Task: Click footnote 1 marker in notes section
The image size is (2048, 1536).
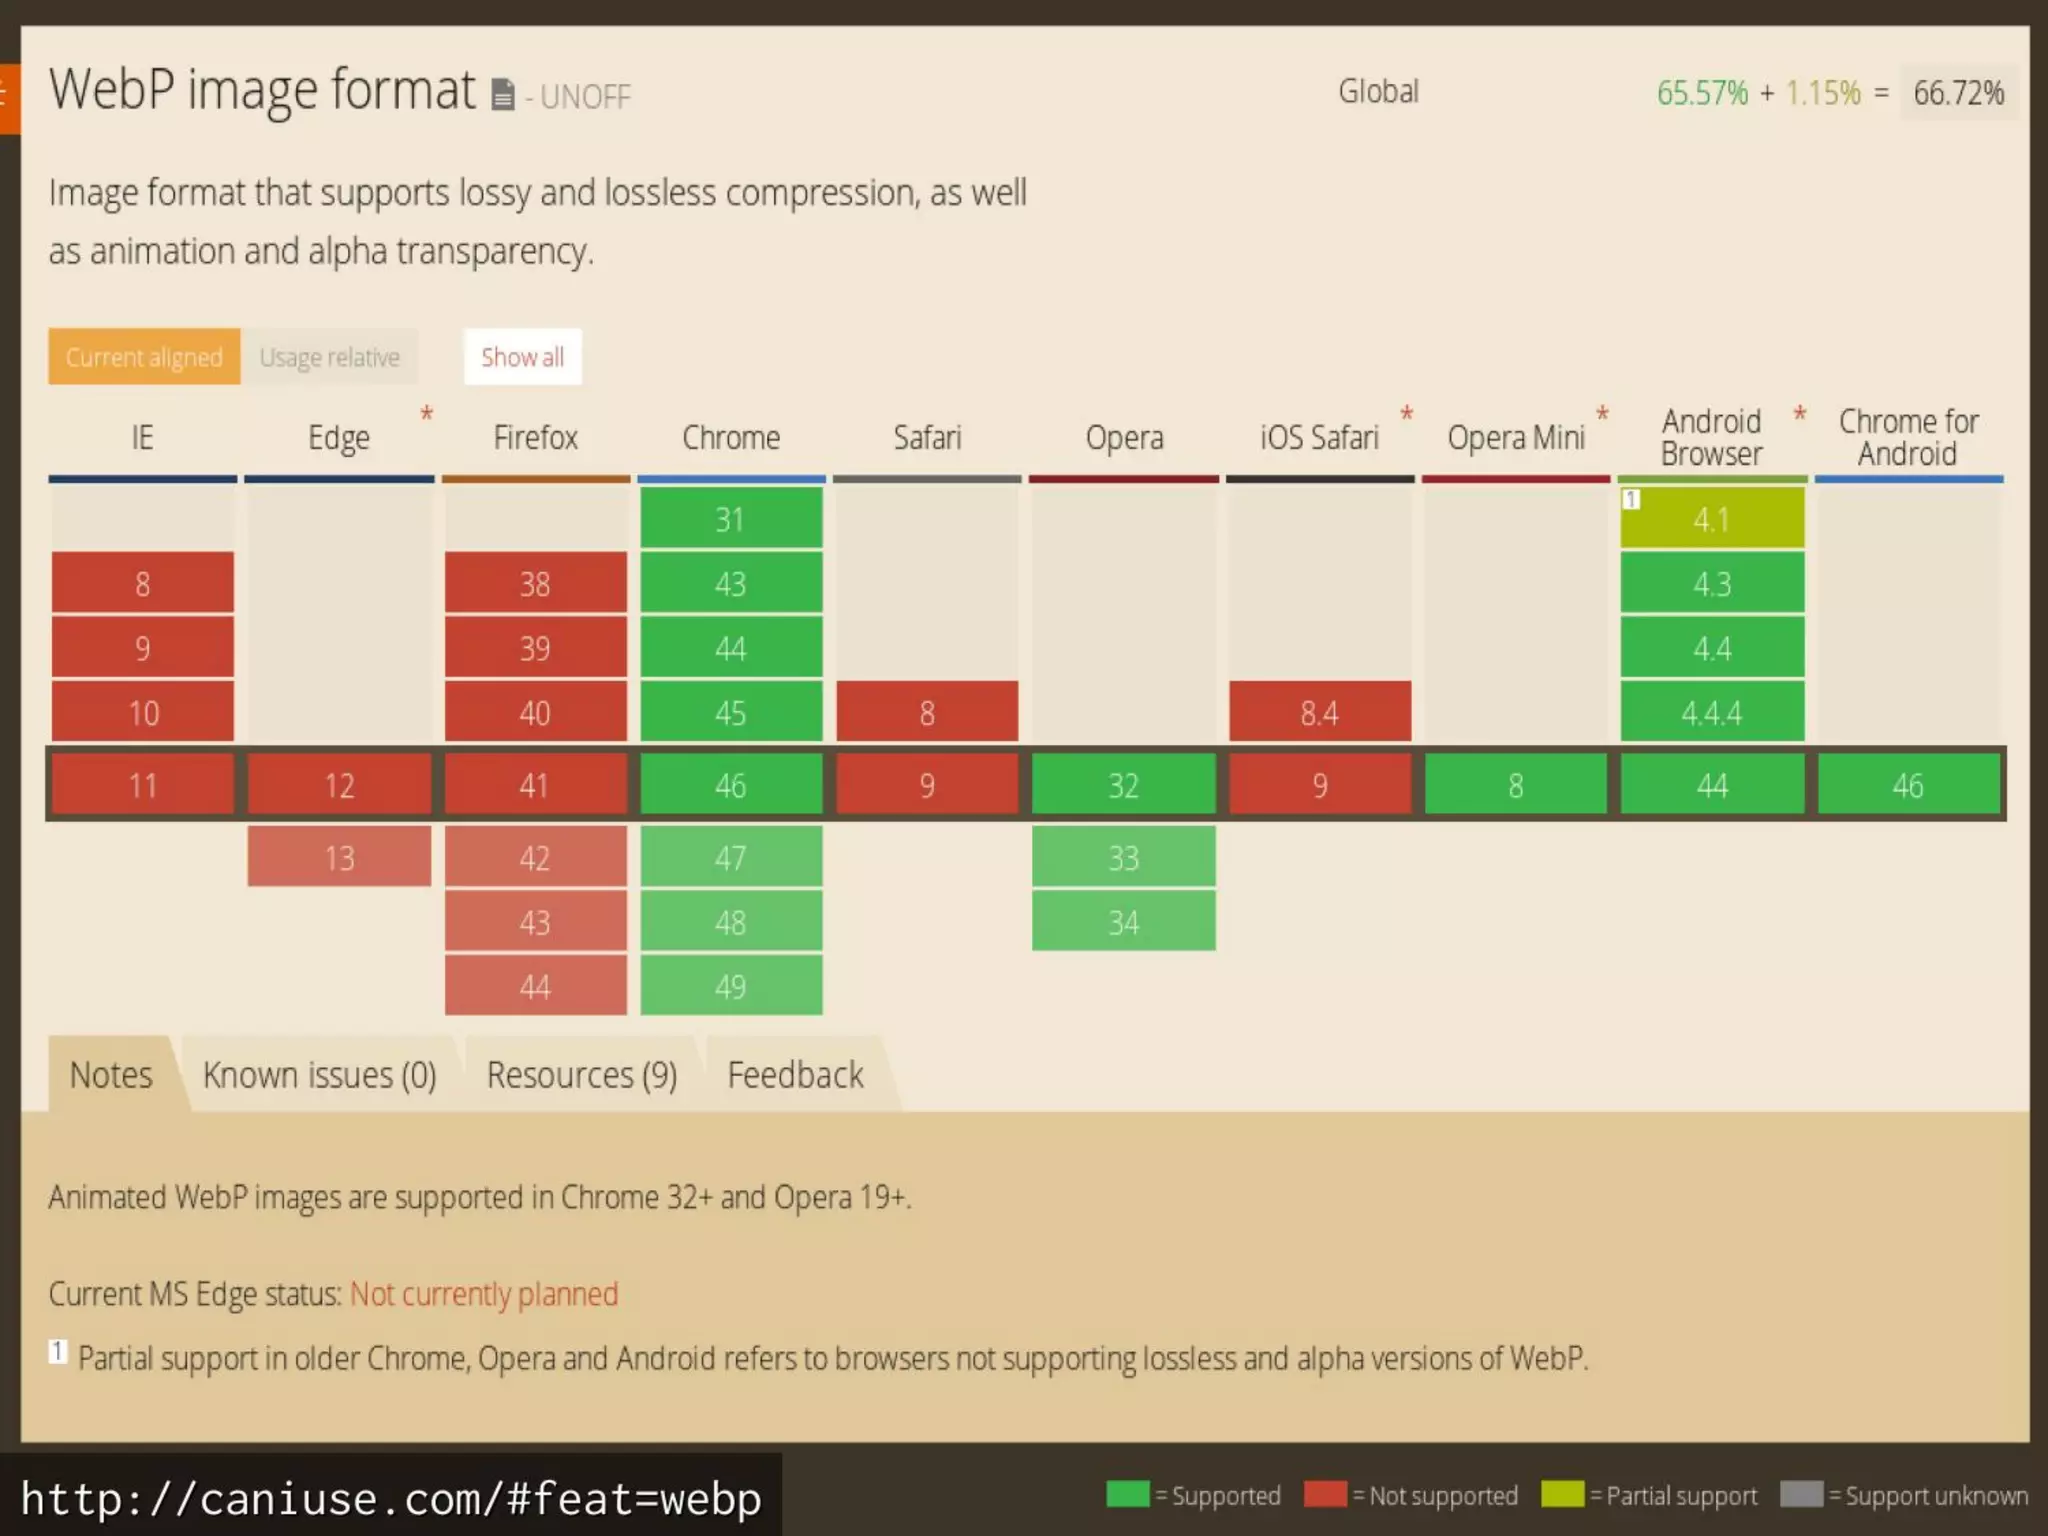Action: [x=58, y=1352]
